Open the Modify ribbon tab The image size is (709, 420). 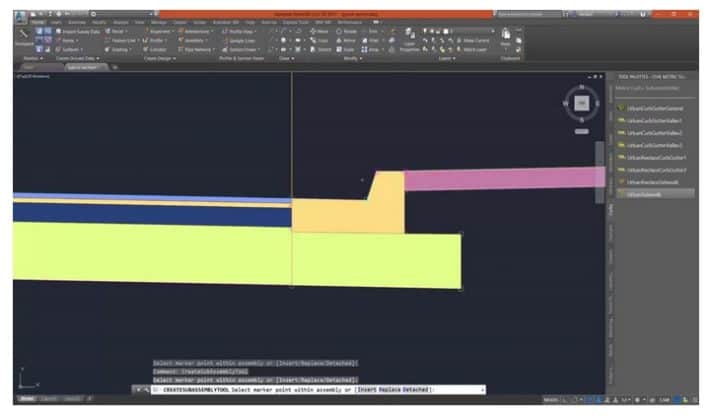(x=99, y=22)
